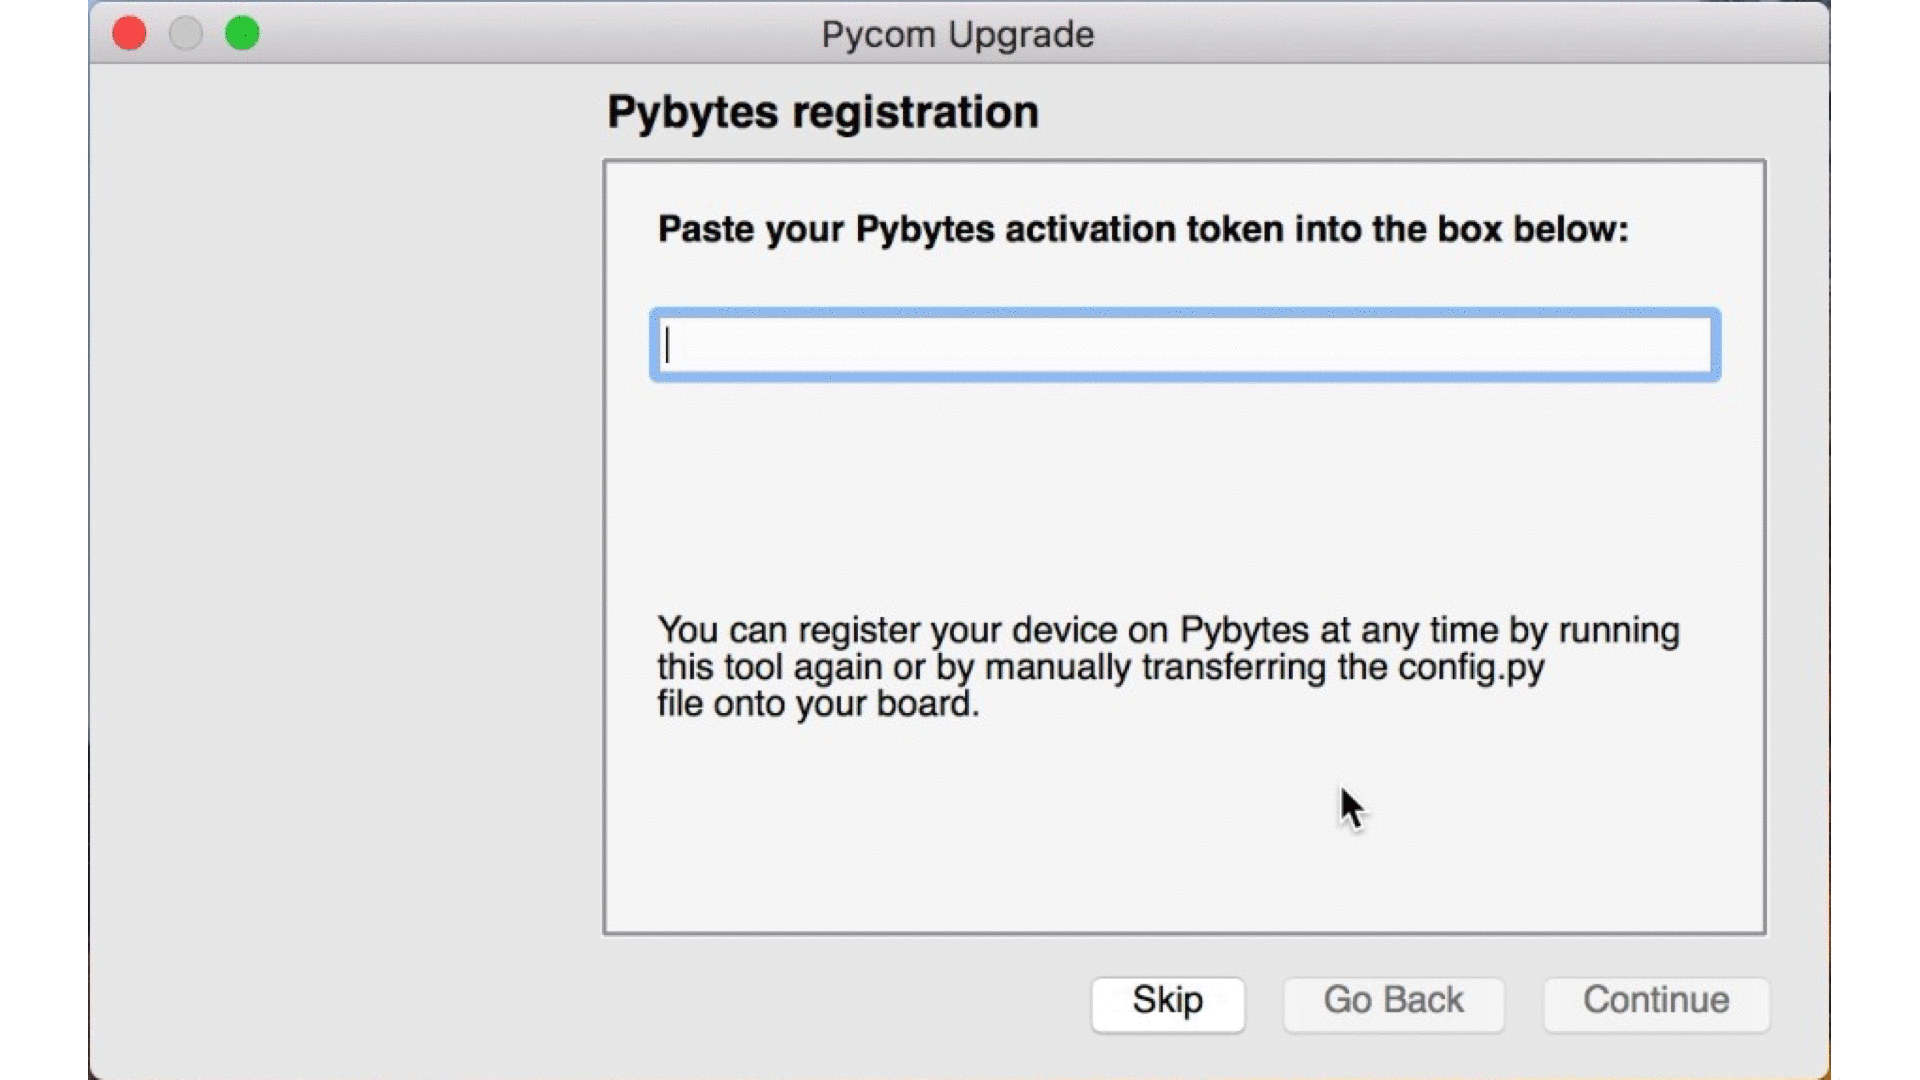Click the word Pybytes in the heading
The width and height of the screenshot is (1920, 1080).
point(692,112)
